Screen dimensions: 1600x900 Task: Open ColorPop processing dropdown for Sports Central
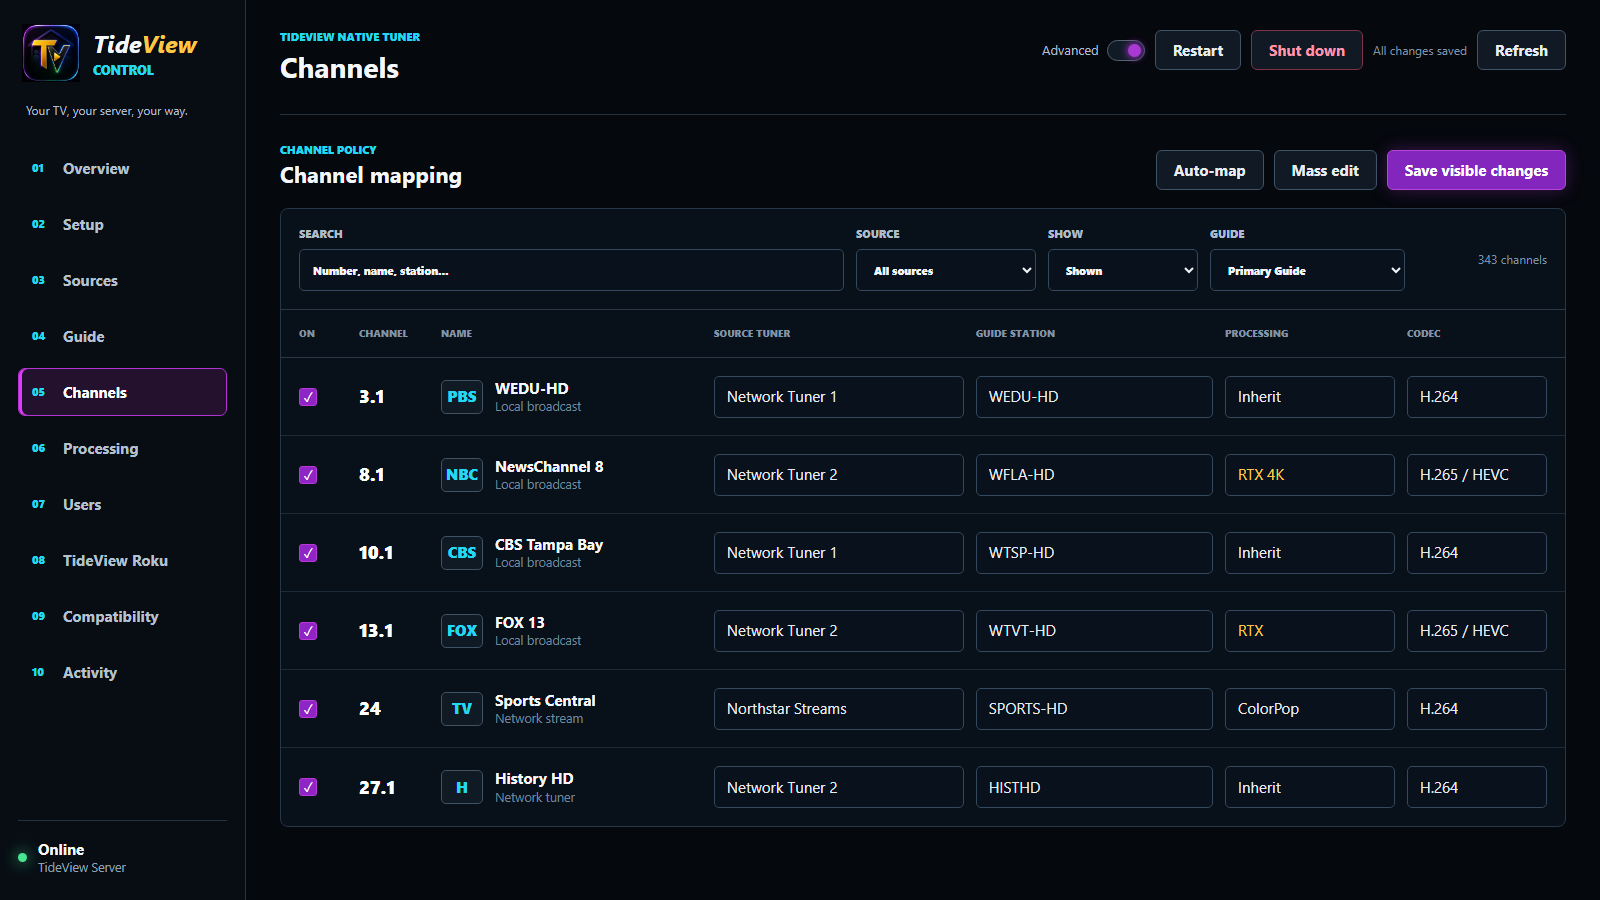coord(1309,709)
